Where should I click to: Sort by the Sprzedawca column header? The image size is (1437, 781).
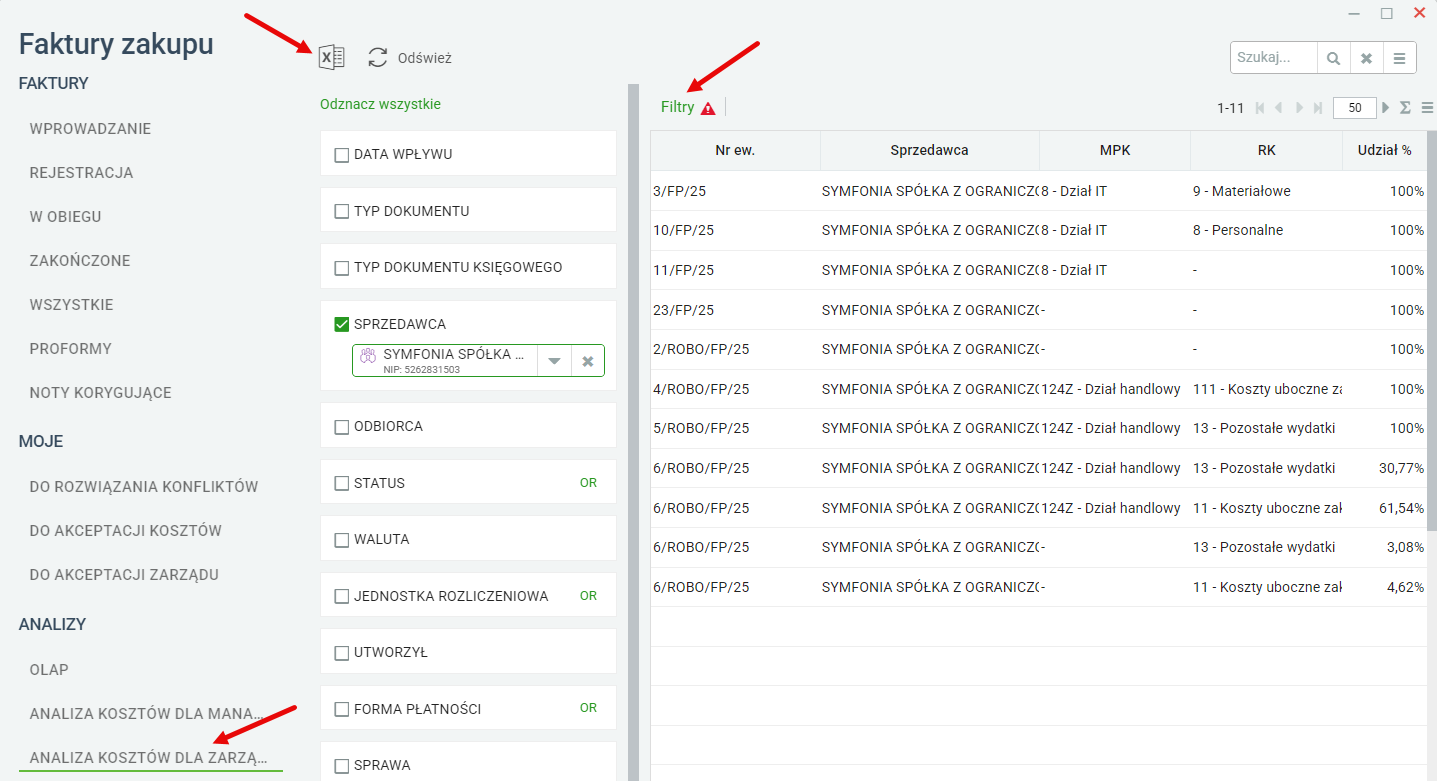(x=929, y=151)
